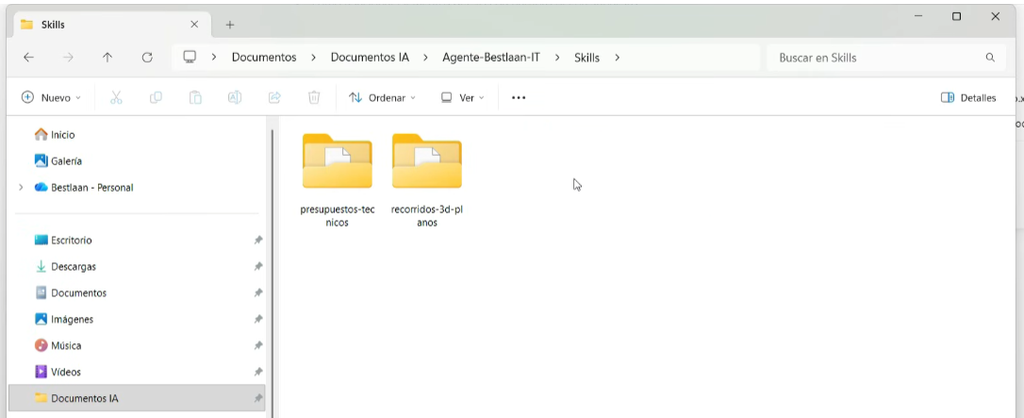Select the Skills tab
Screen dimensions: 1024x418
coord(110,25)
